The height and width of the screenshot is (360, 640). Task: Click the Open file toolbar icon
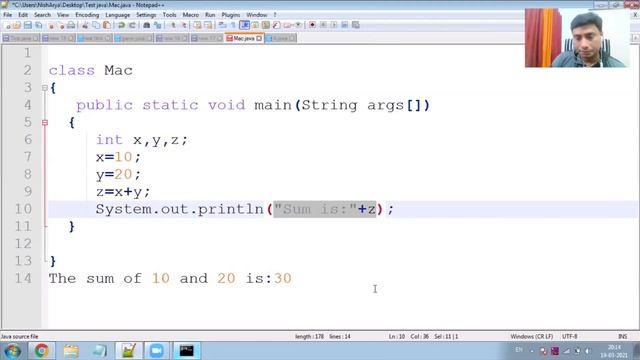[x=17, y=25]
